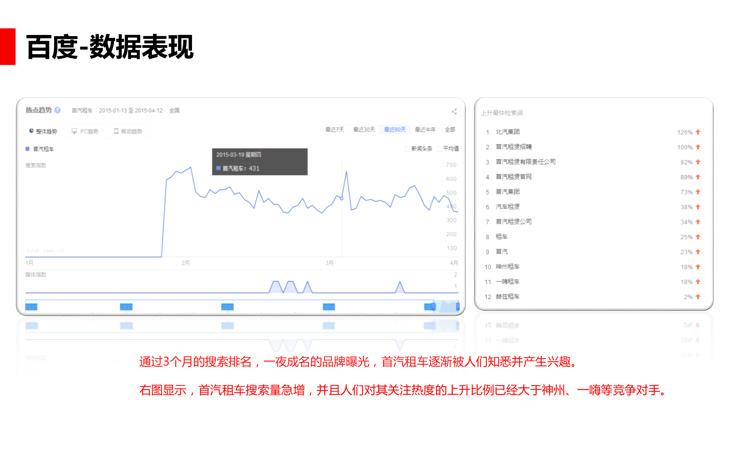Click the up arrow beside 34% growth
The image size is (750, 457).
pos(698,222)
